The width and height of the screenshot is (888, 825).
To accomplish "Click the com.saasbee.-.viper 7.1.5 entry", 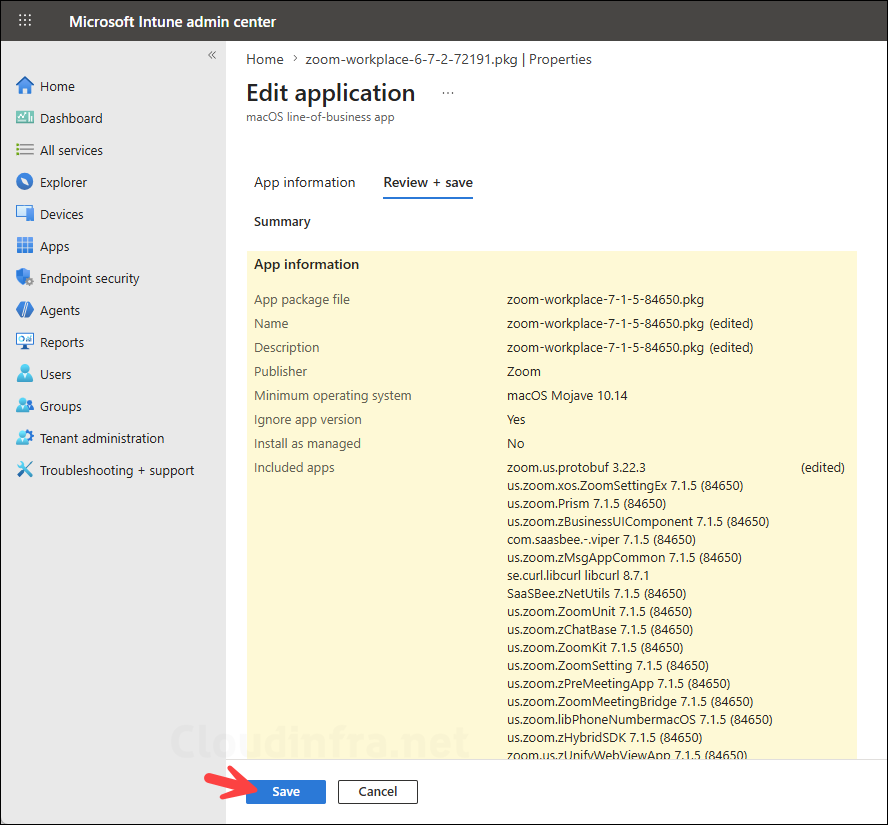I will (x=601, y=540).
